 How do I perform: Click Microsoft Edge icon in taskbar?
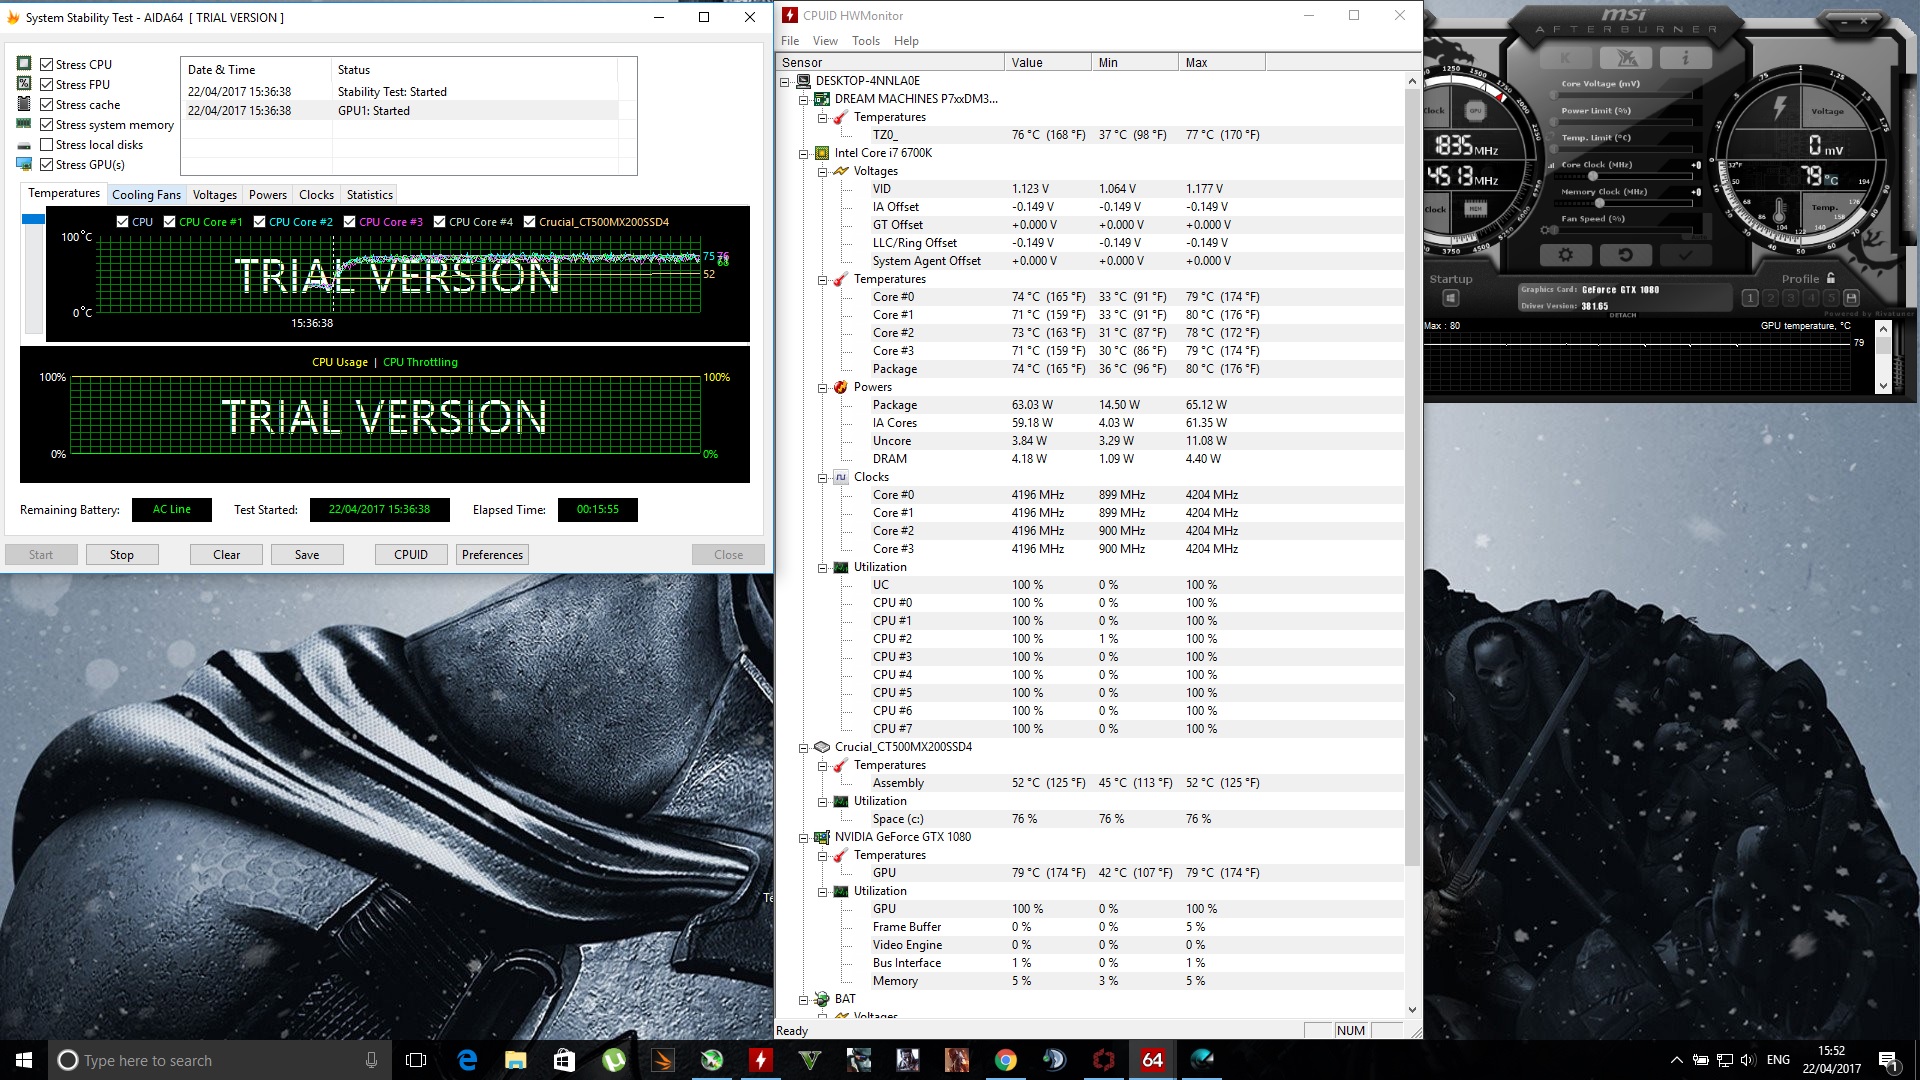pyautogui.click(x=467, y=1060)
